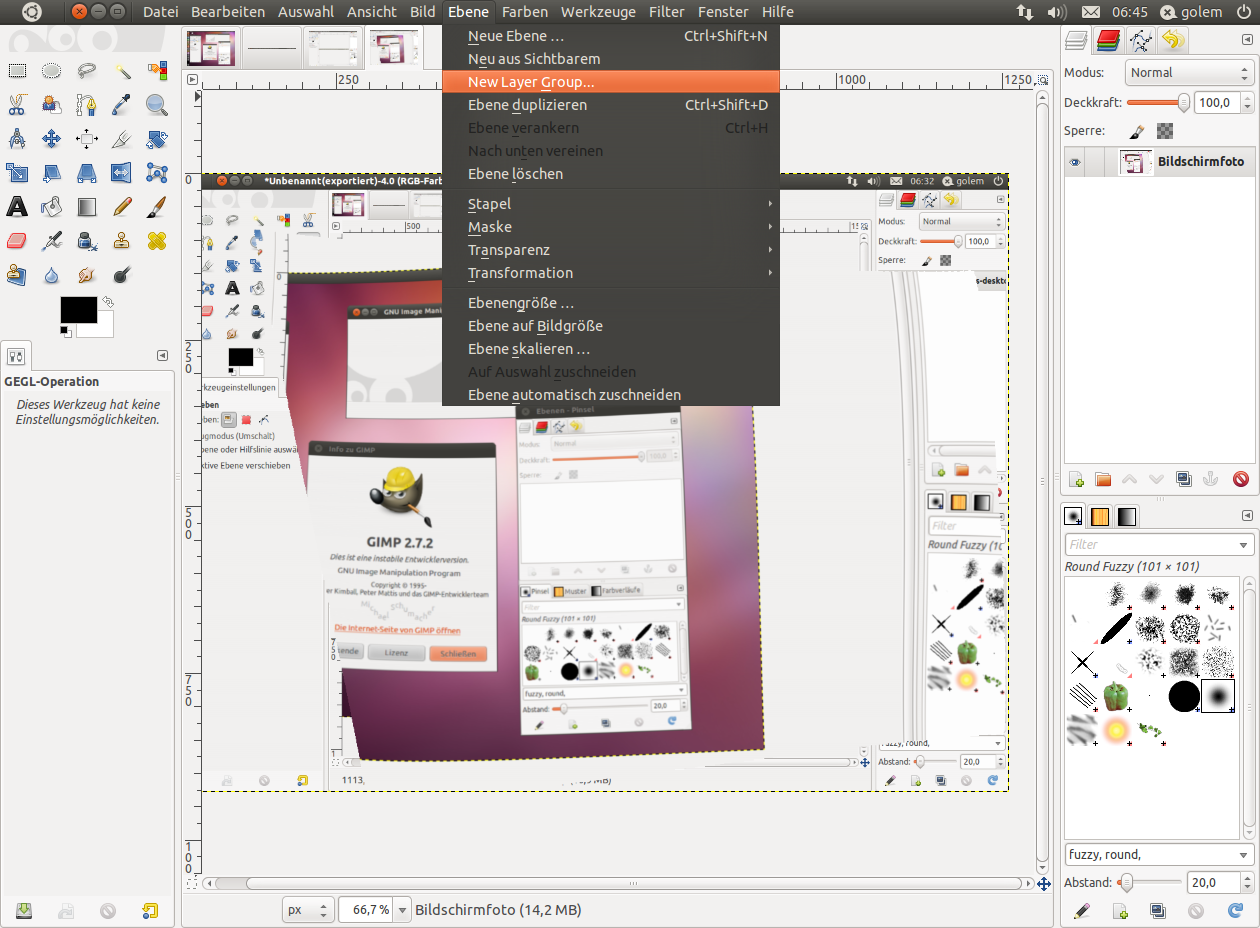
Task: Open the px unit dropdown
Action: point(307,910)
